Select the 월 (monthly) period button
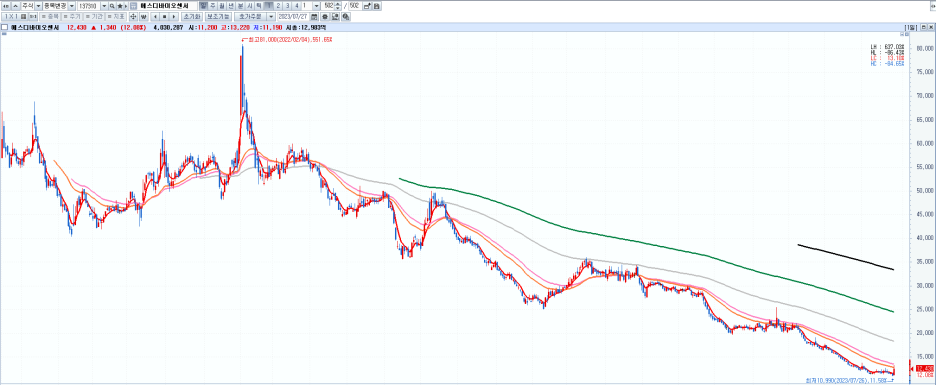Screen dimensions: 936x385 (221, 5)
